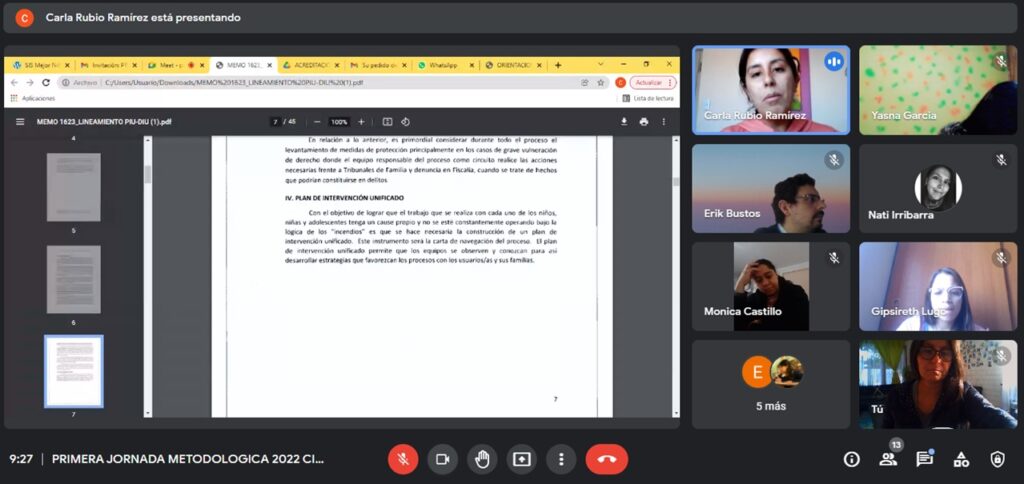Click the present screen button
The height and width of the screenshot is (484, 1024).
(x=521, y=459)
